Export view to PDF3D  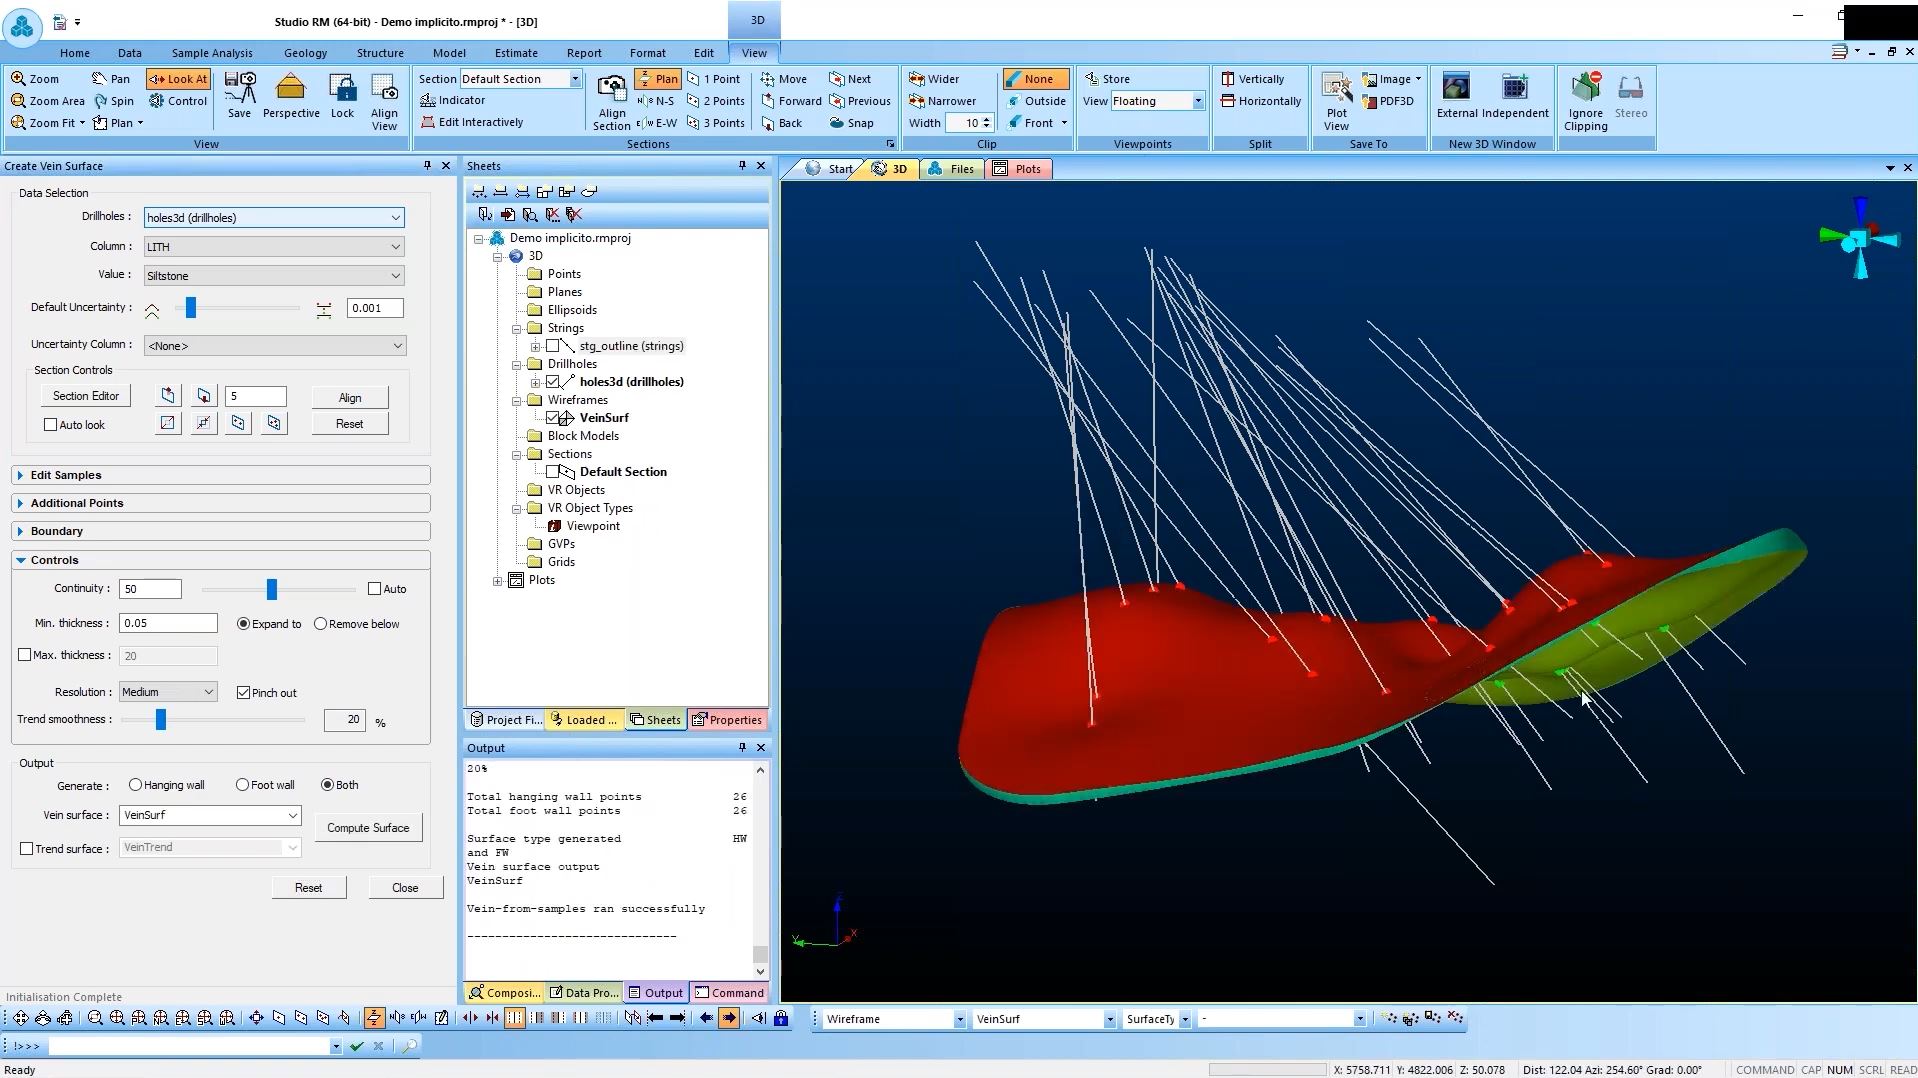click(1388, 101)
